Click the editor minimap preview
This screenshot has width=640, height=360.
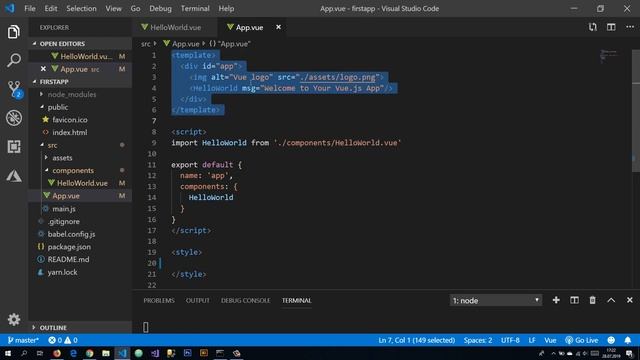(609, 56)
